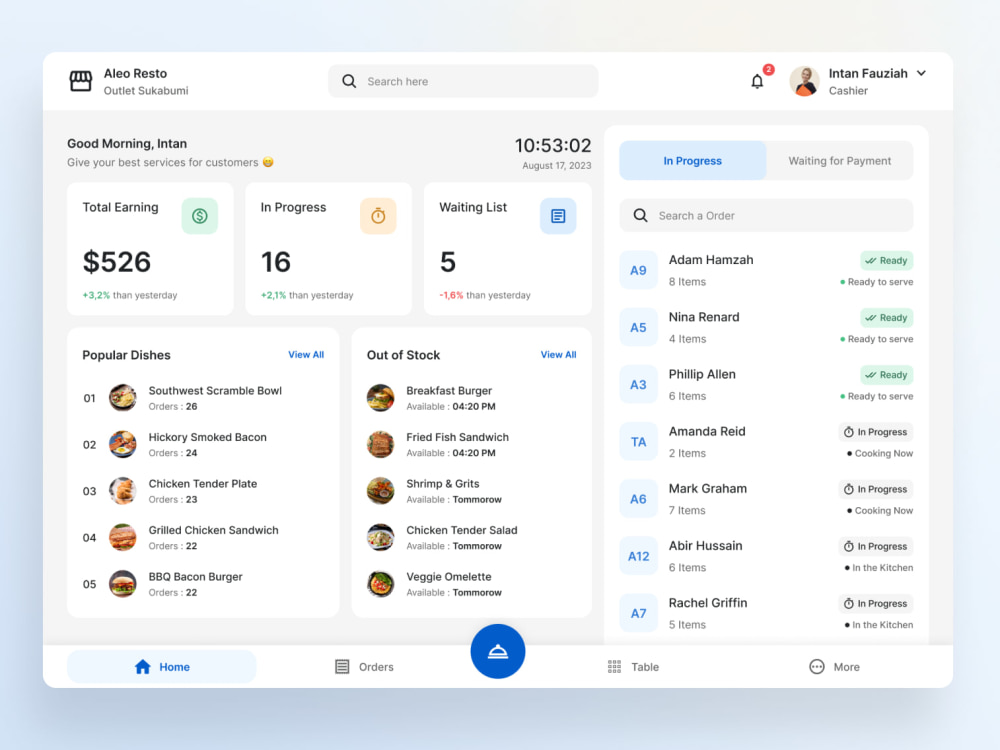Image resolution: width=1000 pixels, height=750 pixels.
Task: Click the notification badge showing 2
Action: (x=768, y=69)
